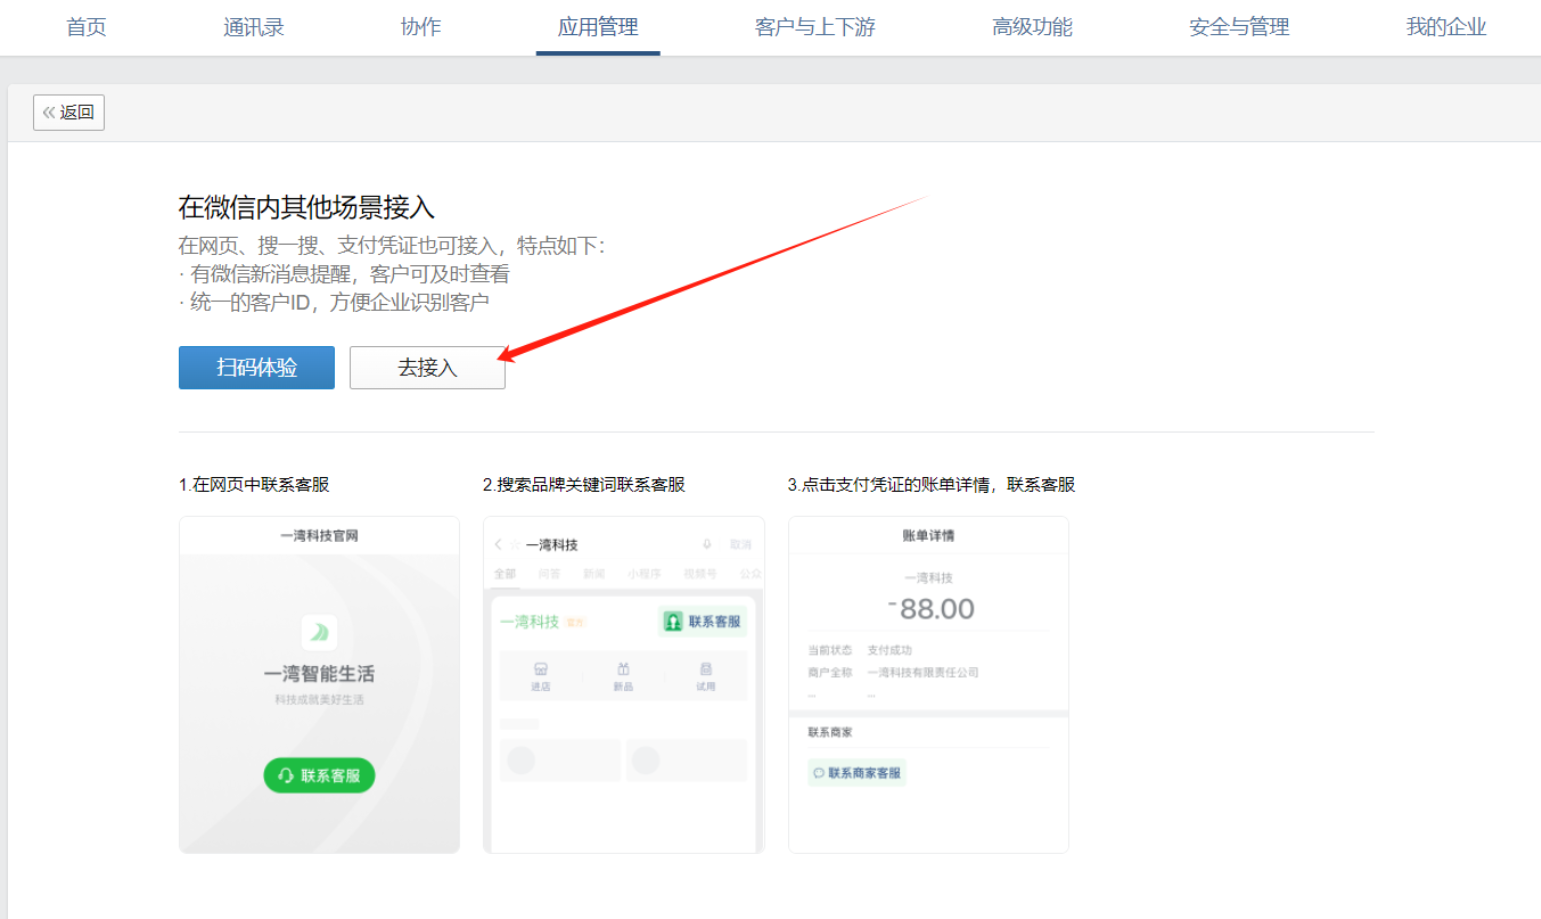1541x919 pixels.
Task: Click the 新品 gift icon
Action: click(623, 675)
